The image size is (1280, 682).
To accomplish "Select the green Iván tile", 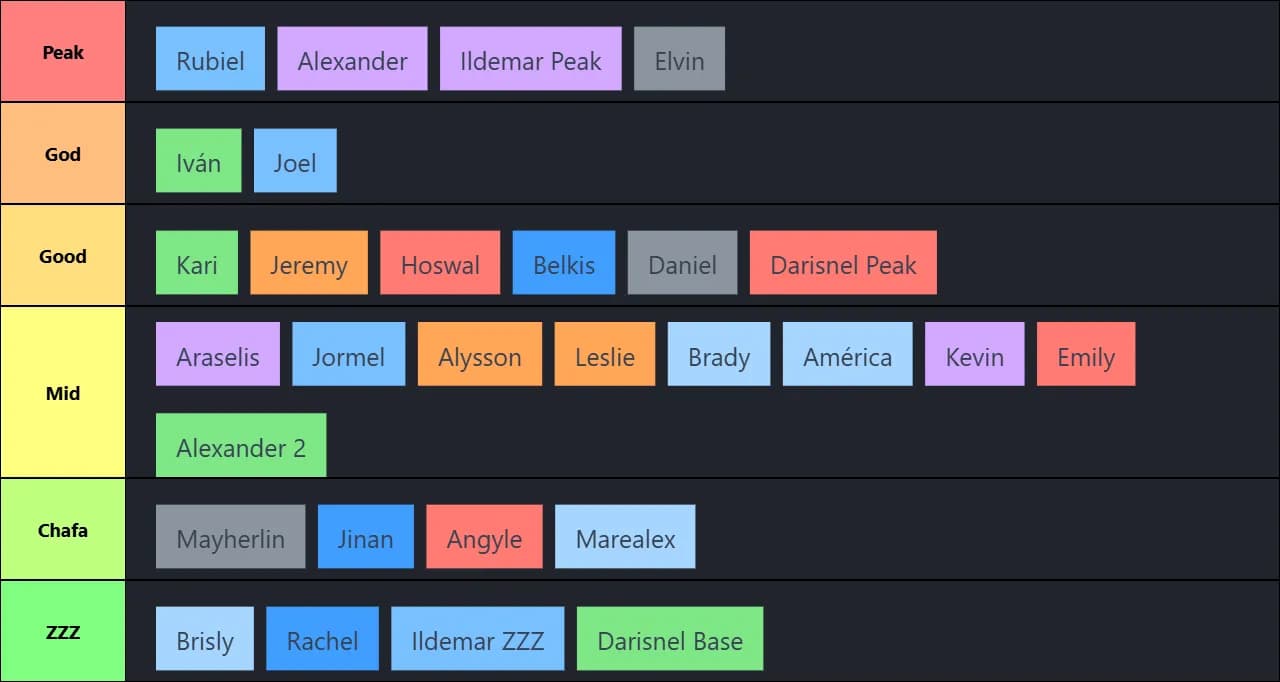I will [x=198, y=161].
